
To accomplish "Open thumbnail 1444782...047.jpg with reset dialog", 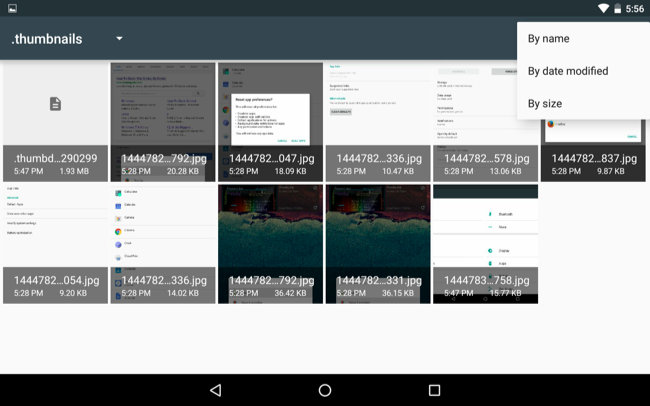I will point(270,122).
